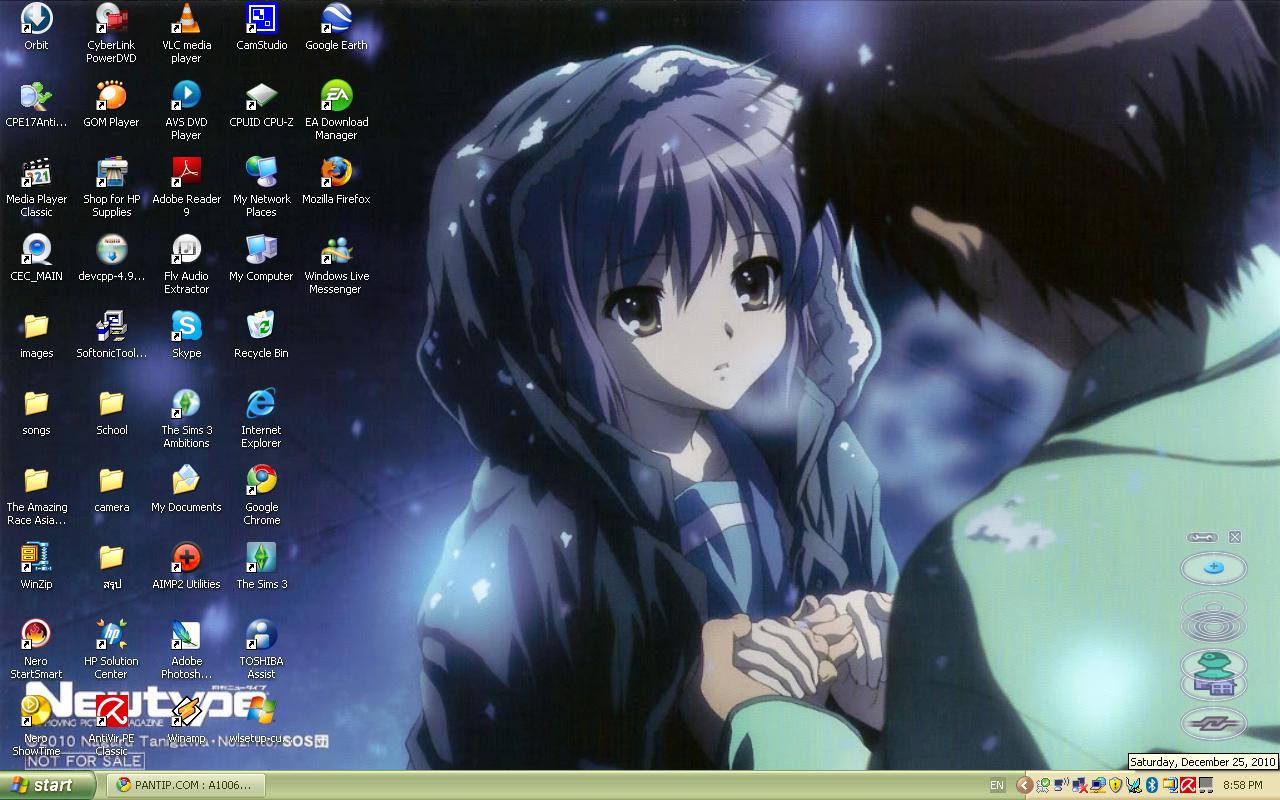Click the devcpp-4.9... installer icon
The height and width of the screenshot is (800, 1280).
[x=111, y=258]
